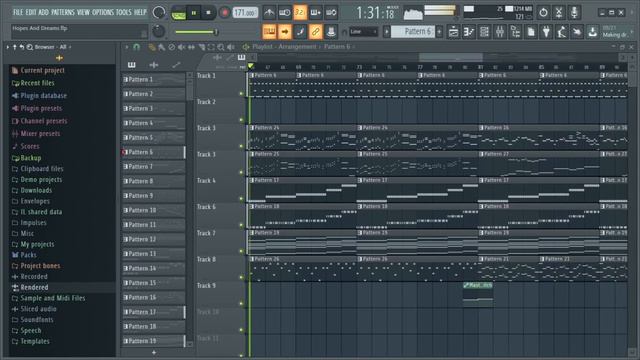Open the audio editor scissors icon

tap(559, 13)
